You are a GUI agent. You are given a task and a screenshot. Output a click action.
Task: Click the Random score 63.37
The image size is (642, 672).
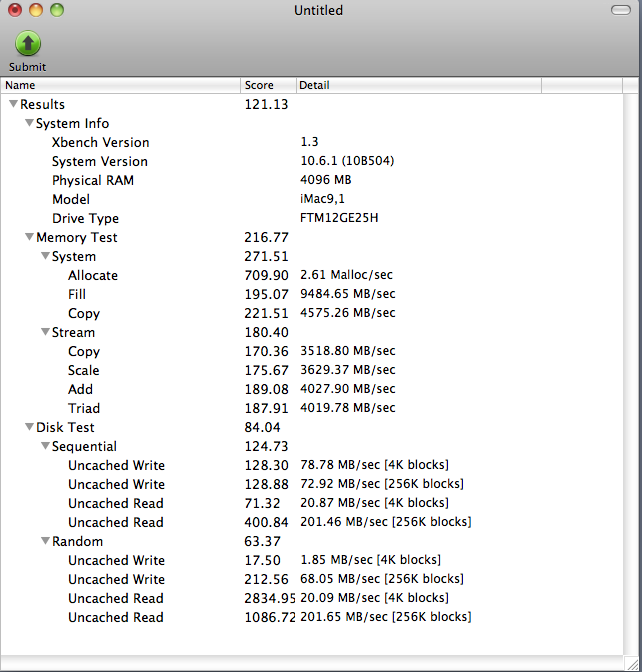[x=262, y=541]
